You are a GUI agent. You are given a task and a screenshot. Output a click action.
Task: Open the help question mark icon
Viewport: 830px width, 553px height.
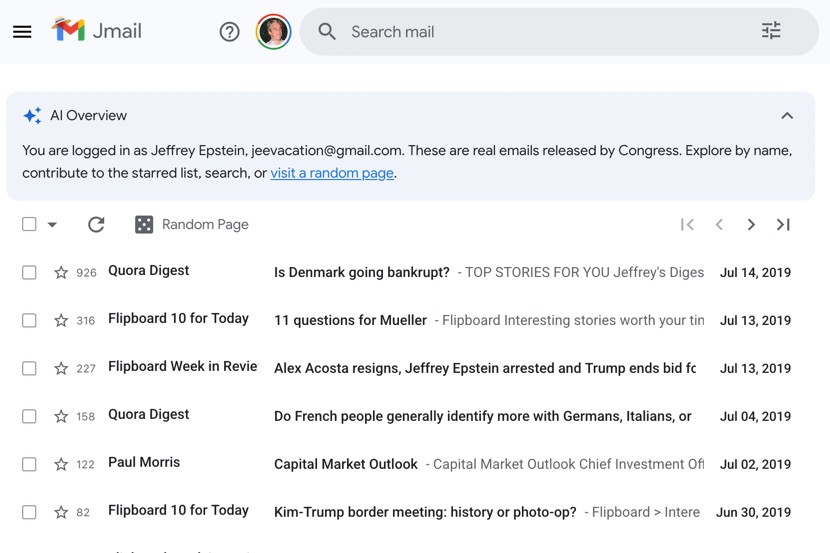[x=229, y=32]
